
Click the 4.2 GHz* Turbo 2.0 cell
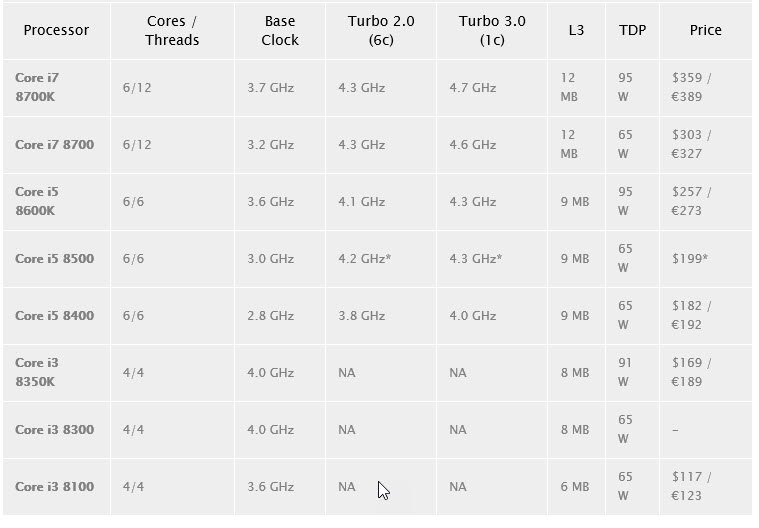pos(364,258)
